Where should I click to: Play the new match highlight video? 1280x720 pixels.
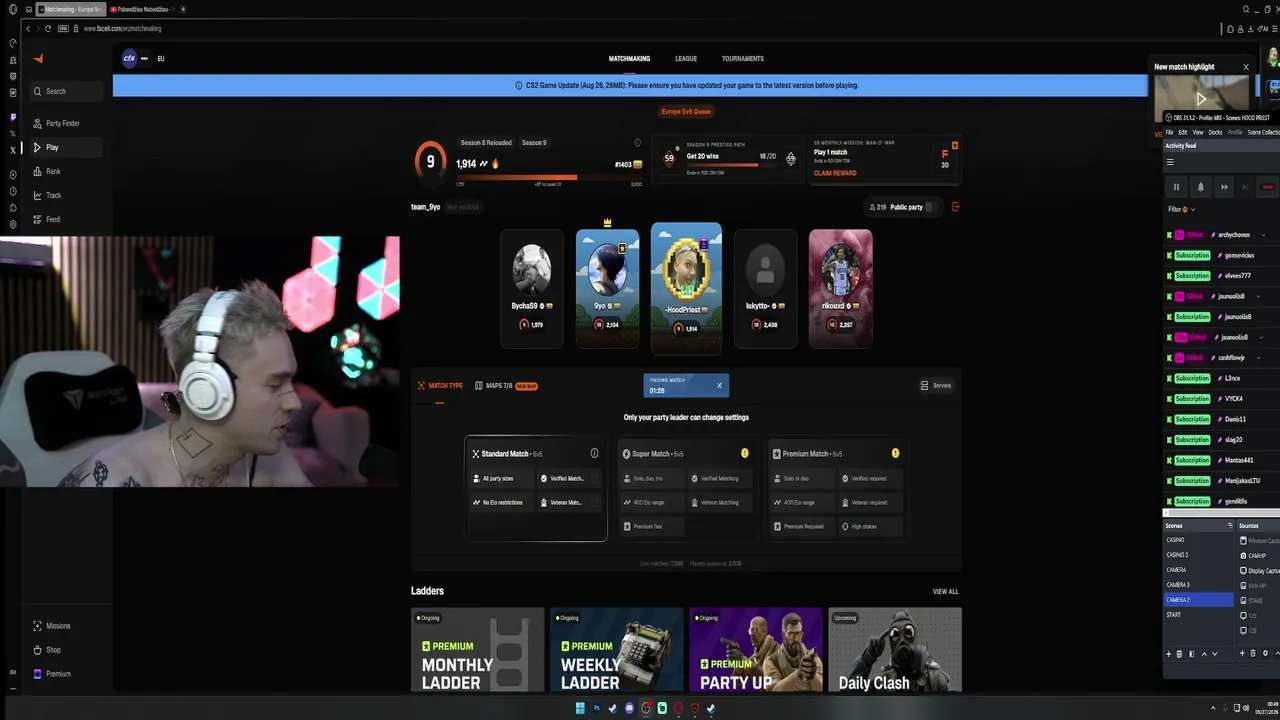(1201, 98)
